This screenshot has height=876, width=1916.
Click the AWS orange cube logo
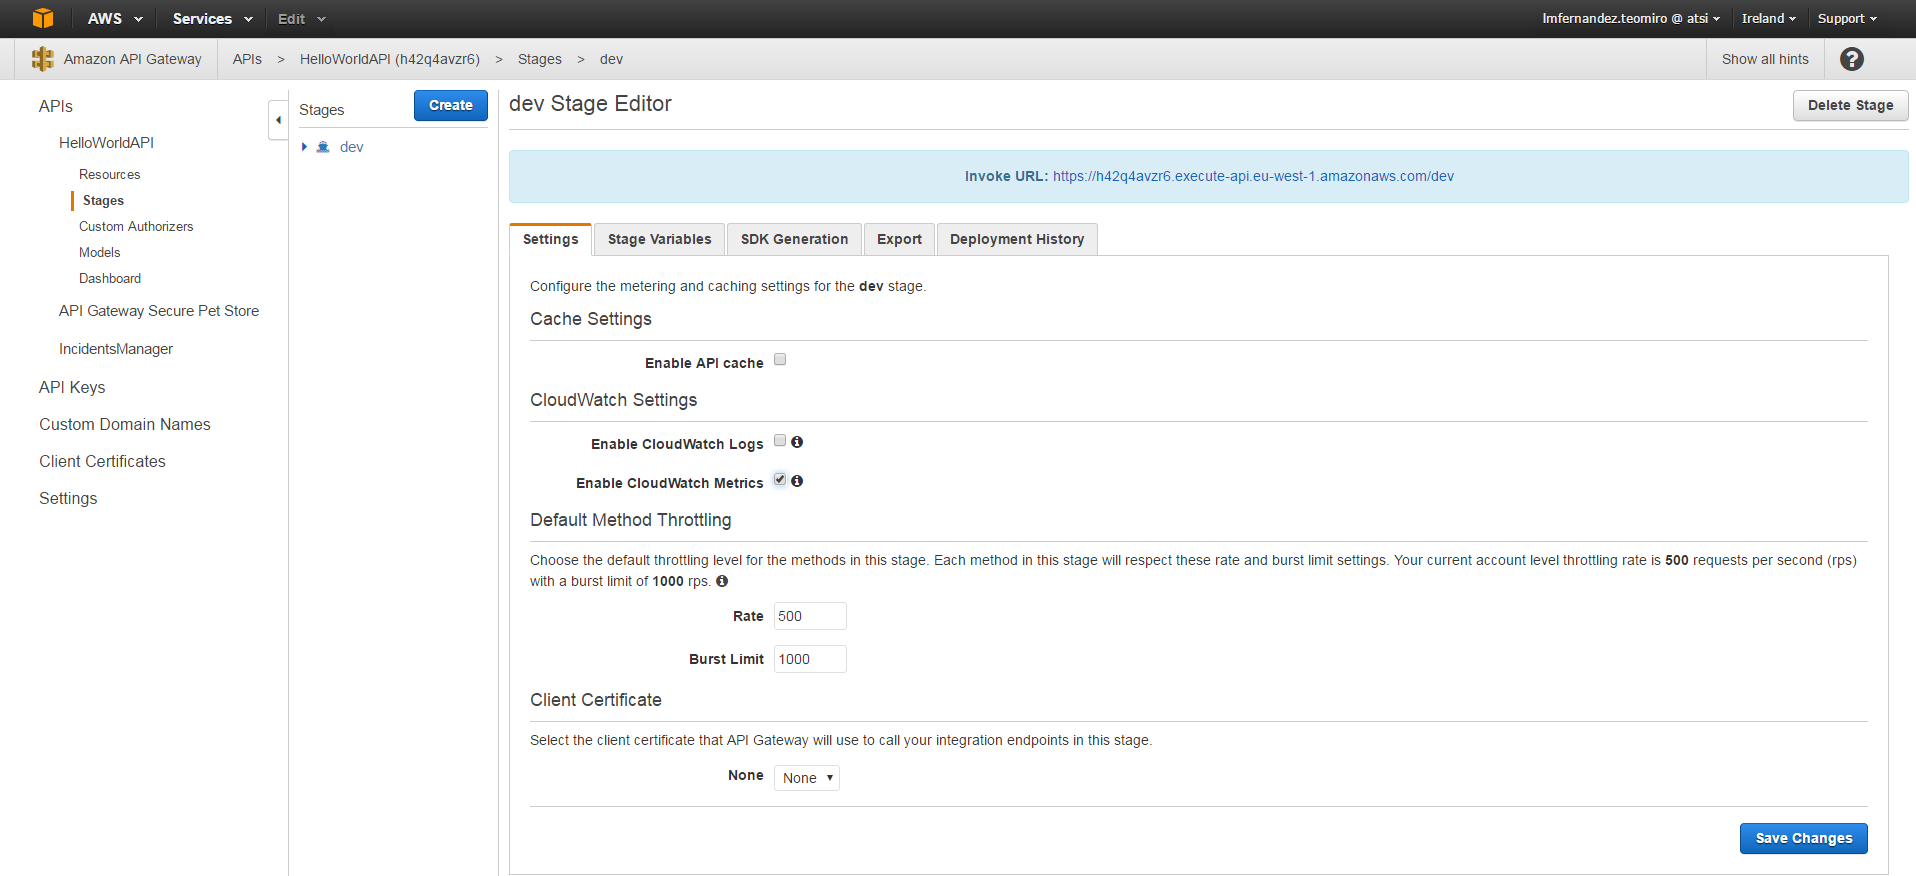click(43, 18)
